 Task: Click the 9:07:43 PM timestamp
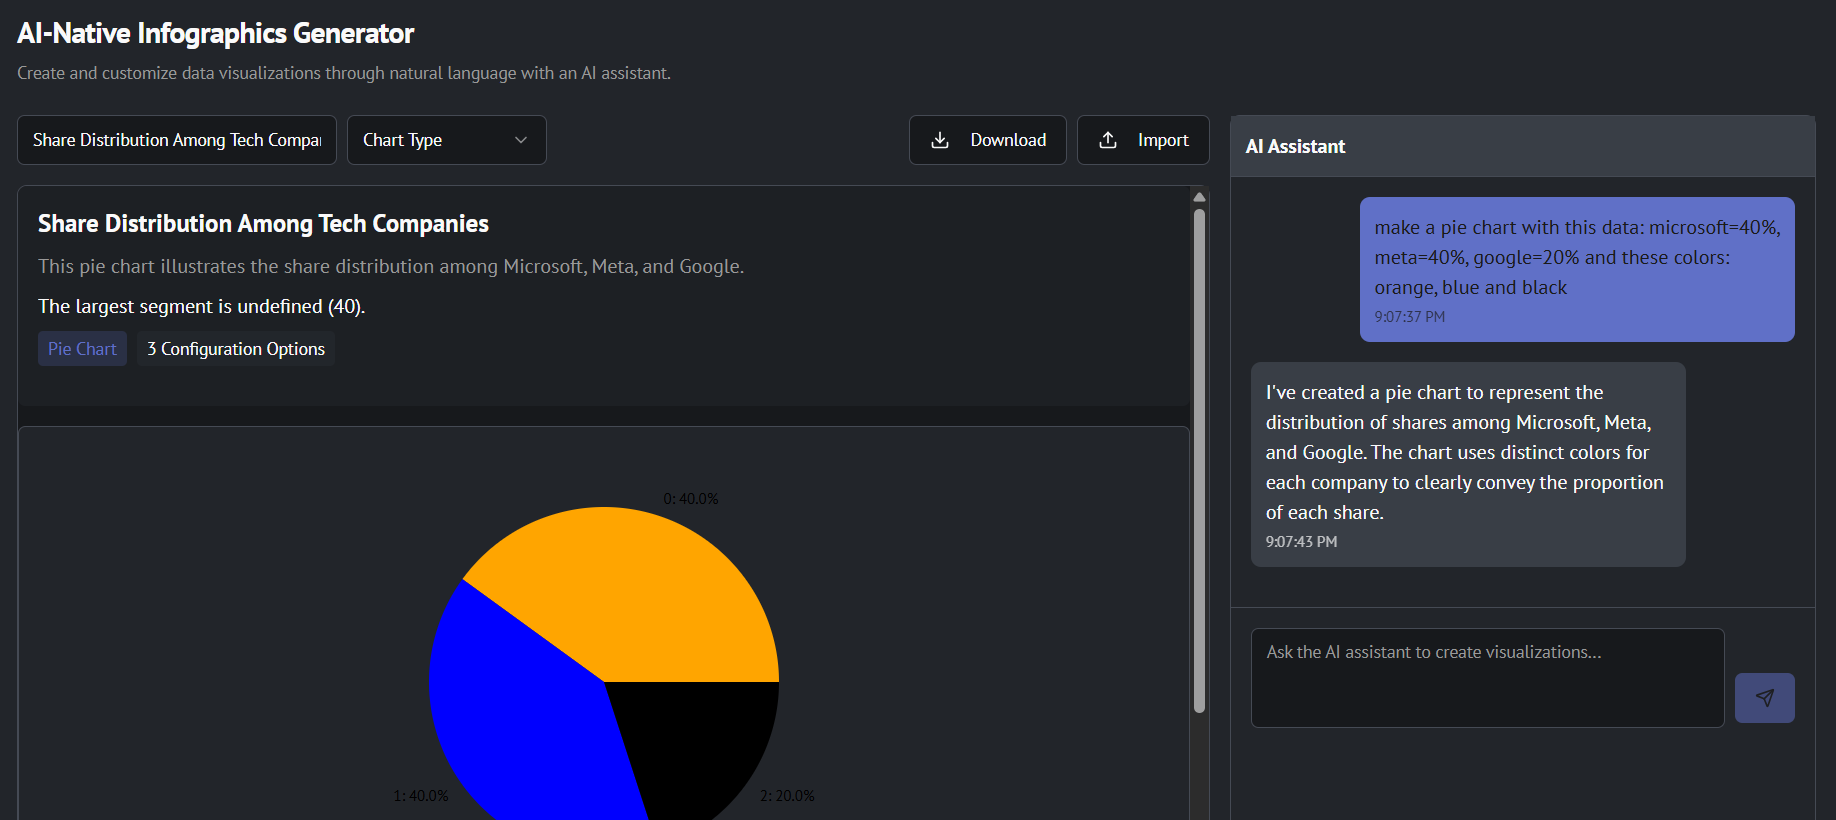(x=1301, y=542)
